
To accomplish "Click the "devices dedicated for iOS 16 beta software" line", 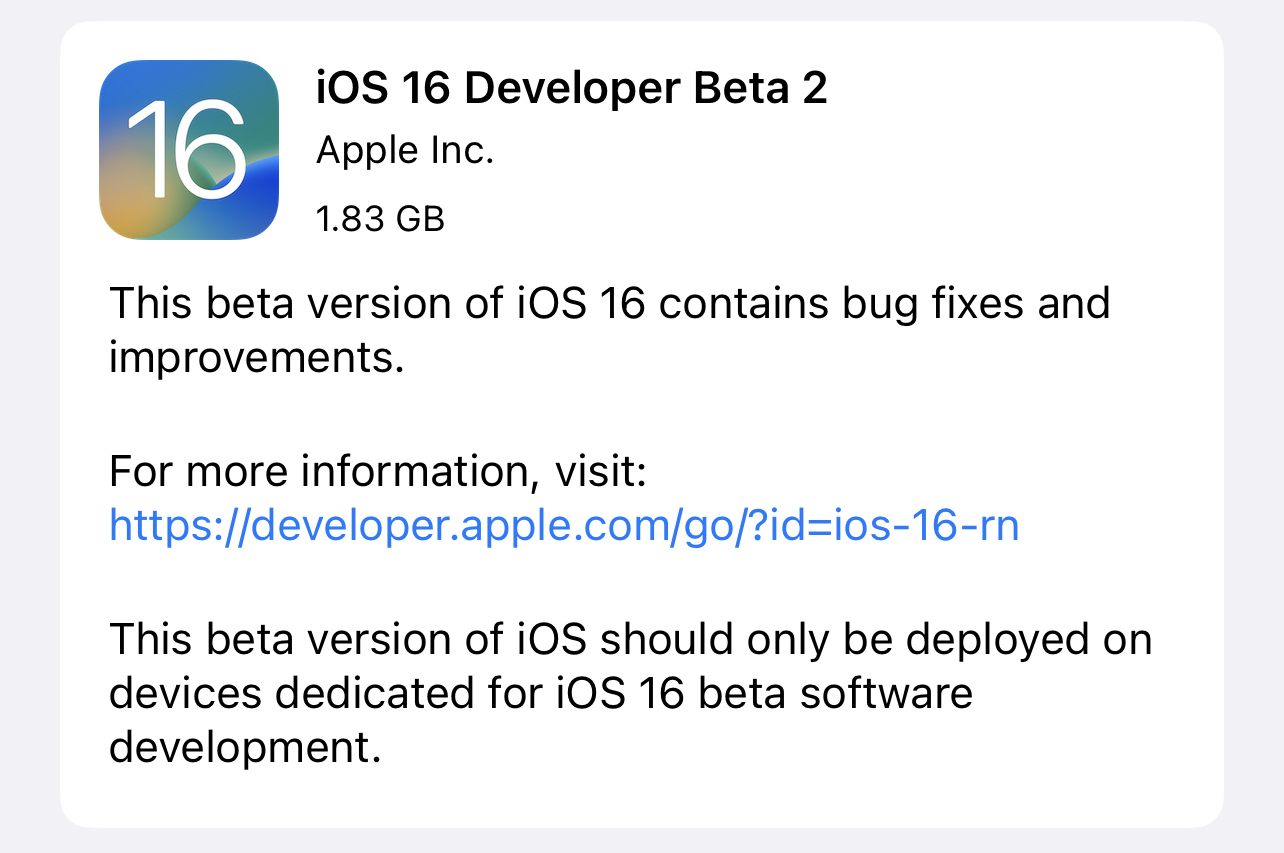I will (x=540, y=694).
